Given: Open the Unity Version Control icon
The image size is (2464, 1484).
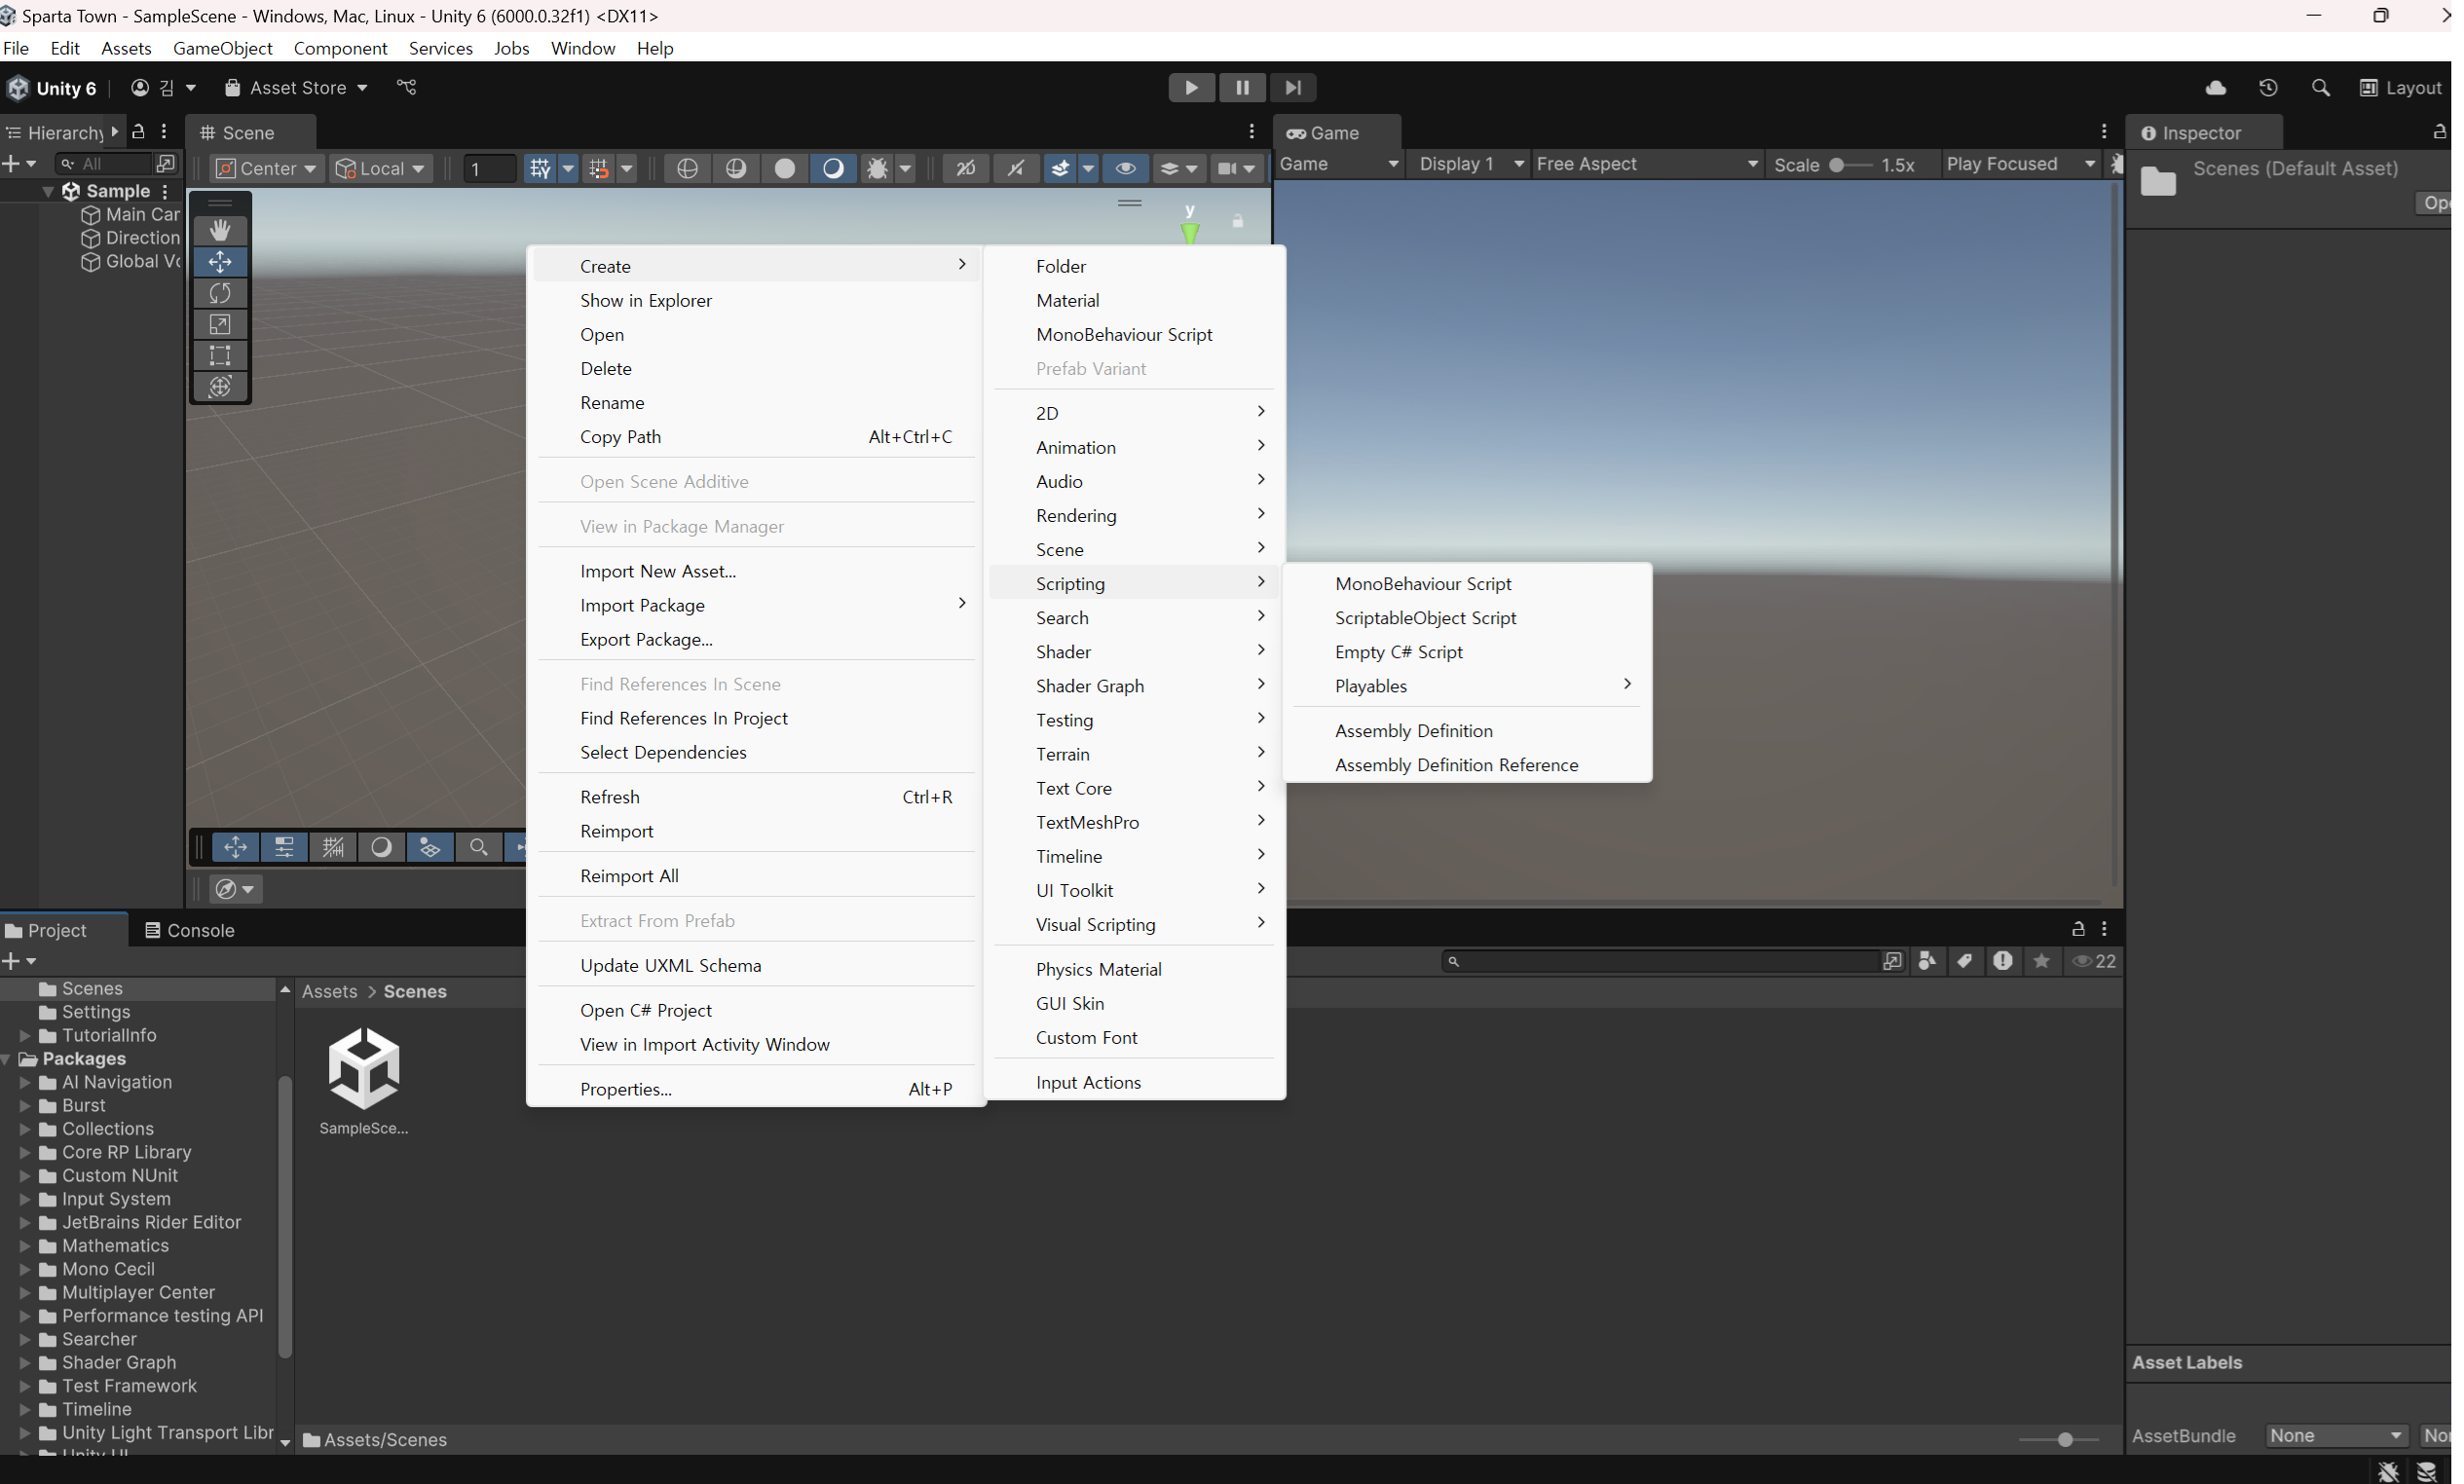Looking at the screenshot, I should pyautogui.click(x=406, y=88).
